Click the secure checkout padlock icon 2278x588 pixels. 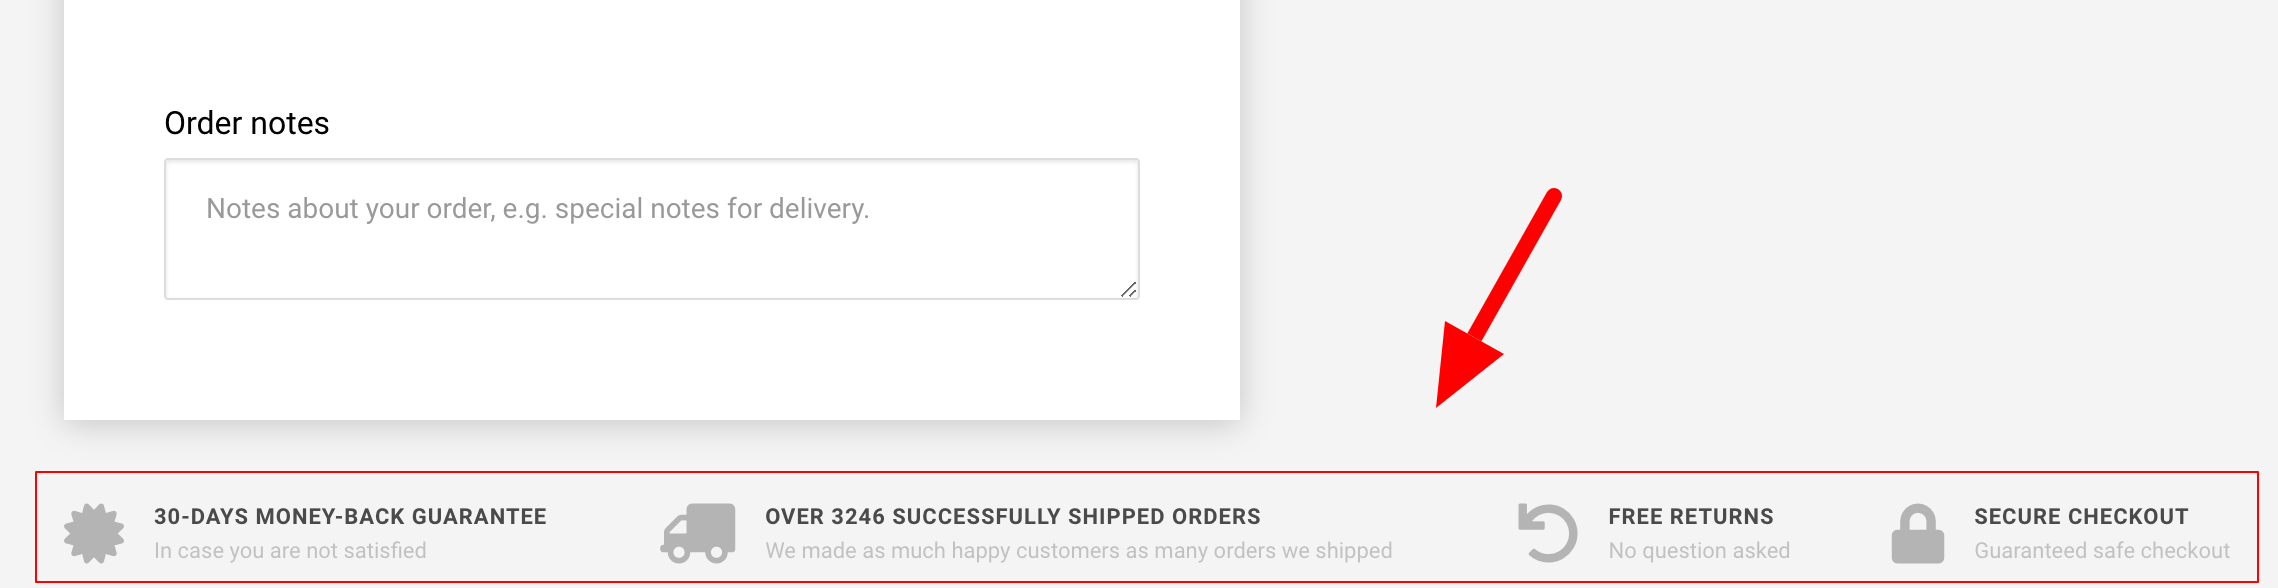(x=1917, y=533)
